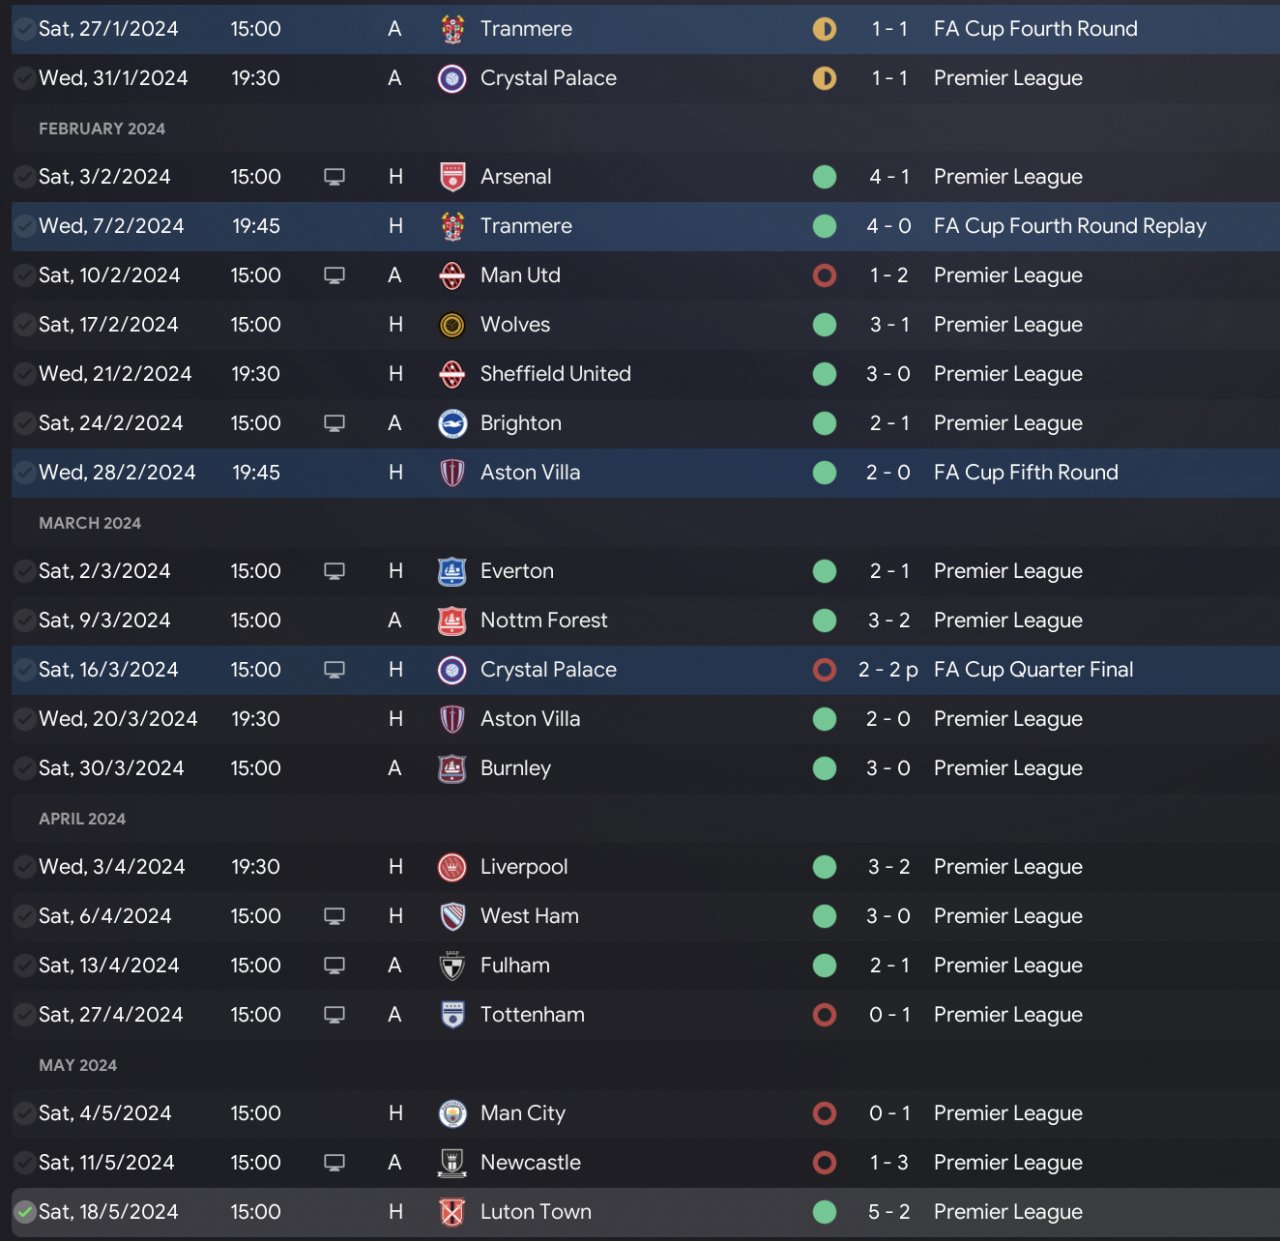Toggle the checkmark beside Sat 4/5/2024 fixture
The image size is (1280, 1241).
point(25,1114)
